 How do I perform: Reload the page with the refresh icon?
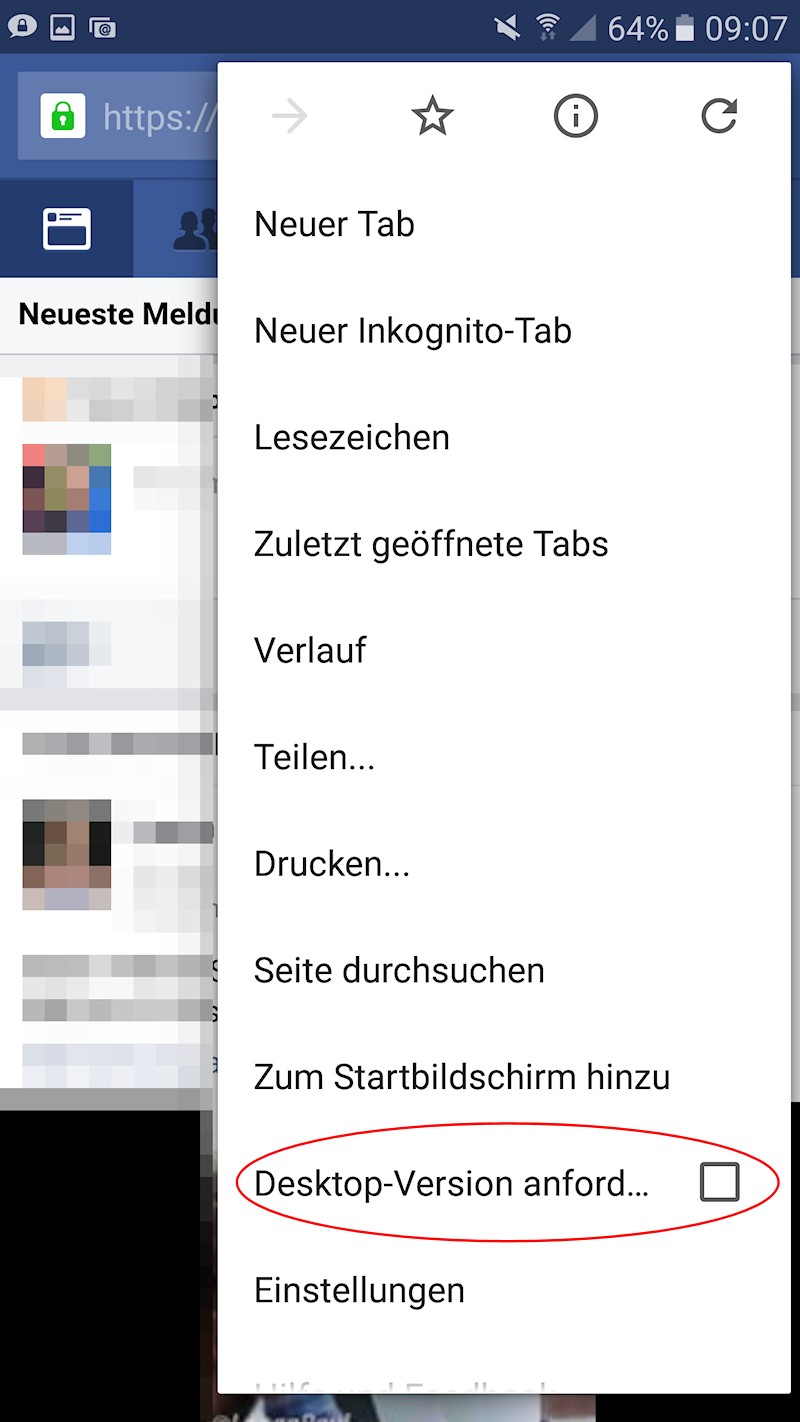click(718, 116)
